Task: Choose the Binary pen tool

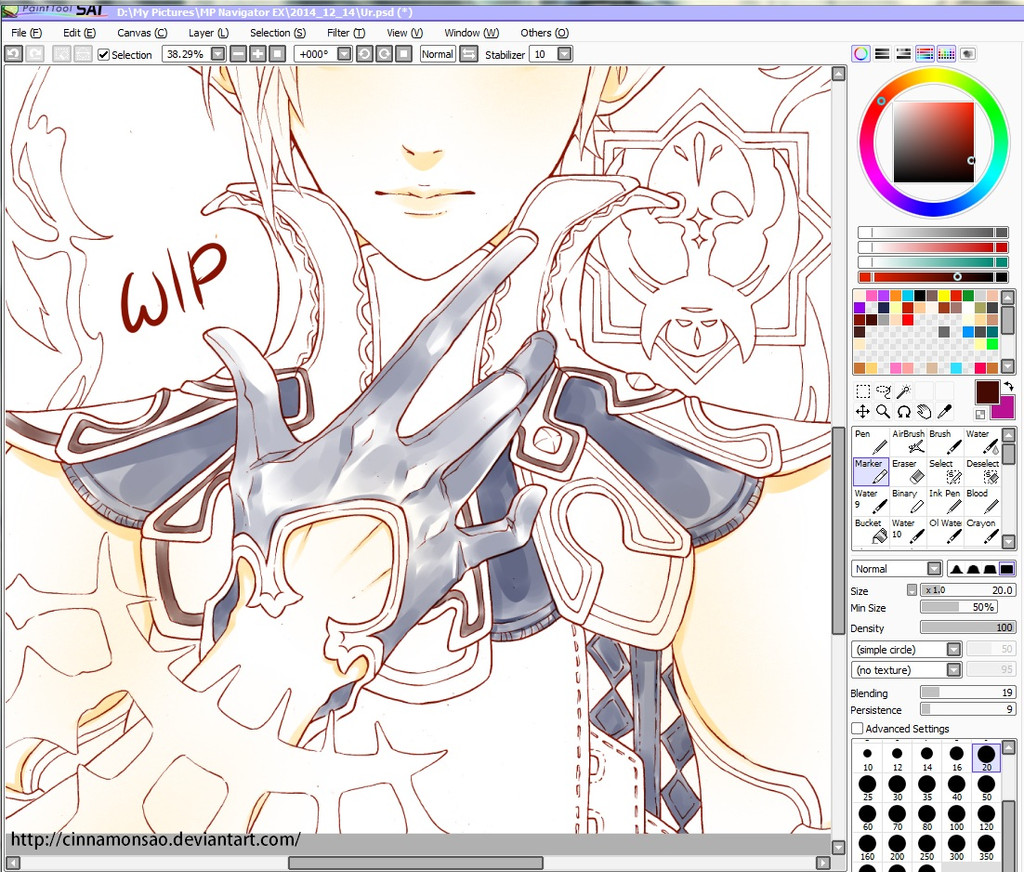Action: coord(908,501)
